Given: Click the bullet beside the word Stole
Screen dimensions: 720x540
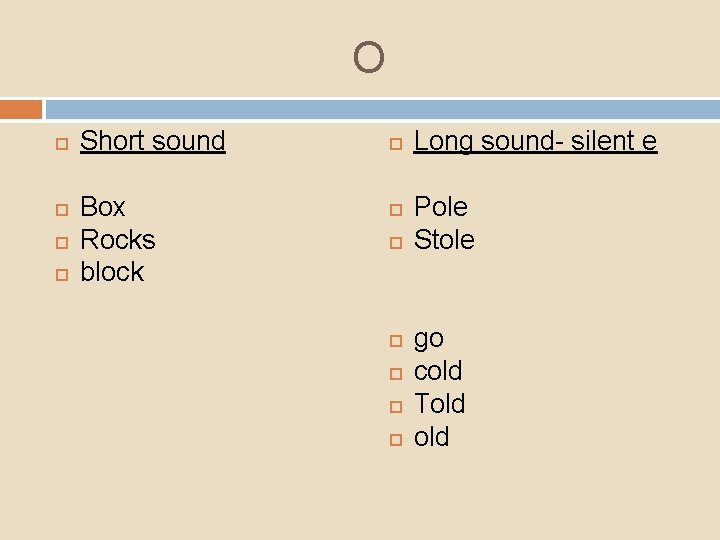Looking at the screenshot, I should pyautogui.click(x=395, y=242).
